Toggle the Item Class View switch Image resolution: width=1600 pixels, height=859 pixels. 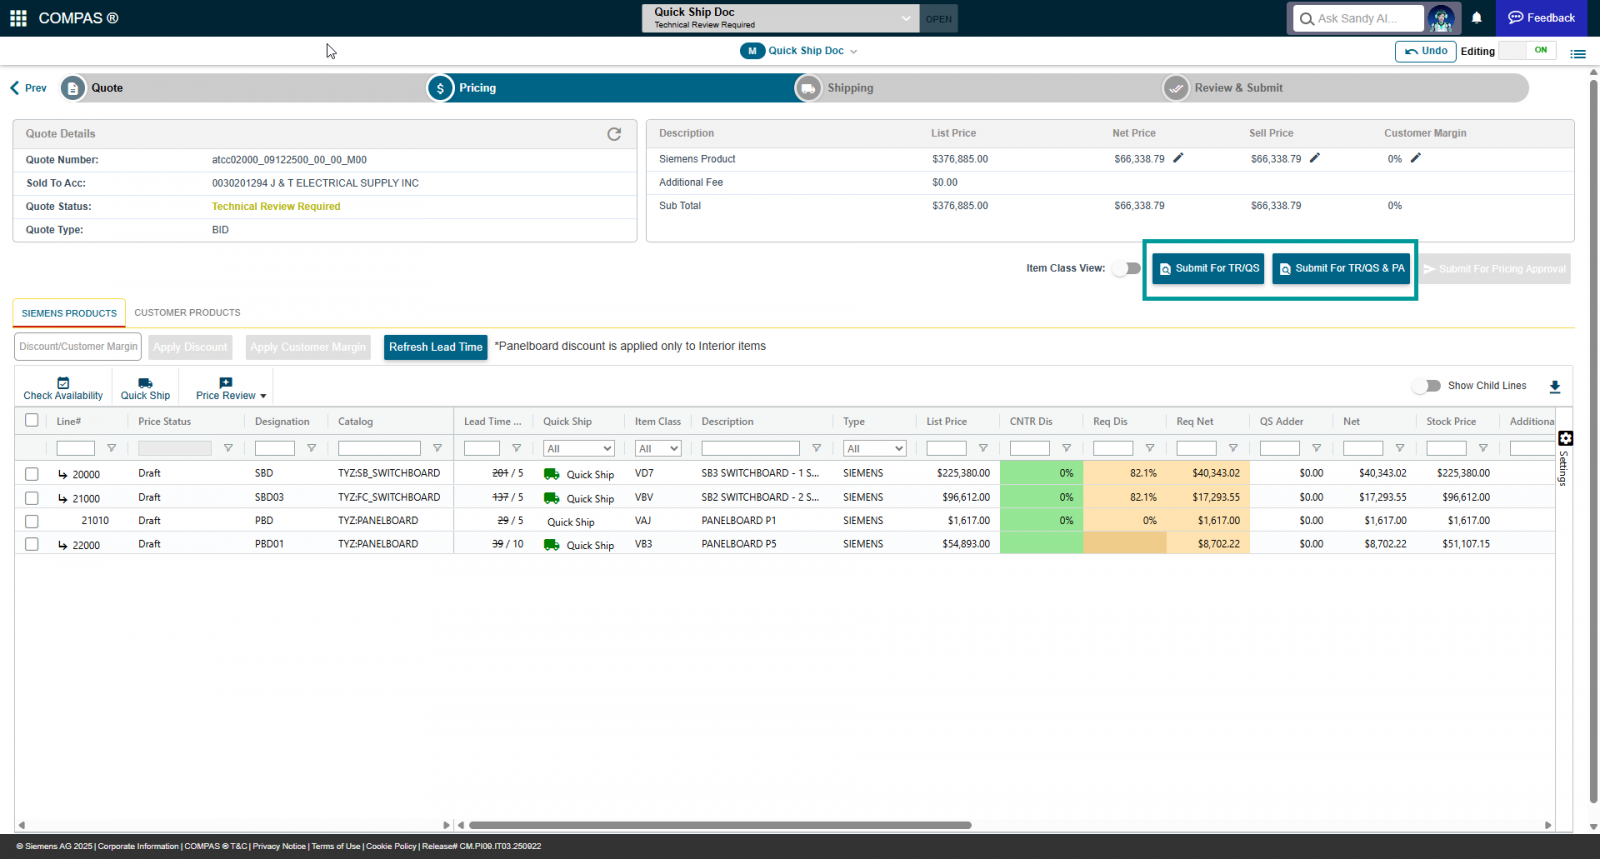point(1126,268)
